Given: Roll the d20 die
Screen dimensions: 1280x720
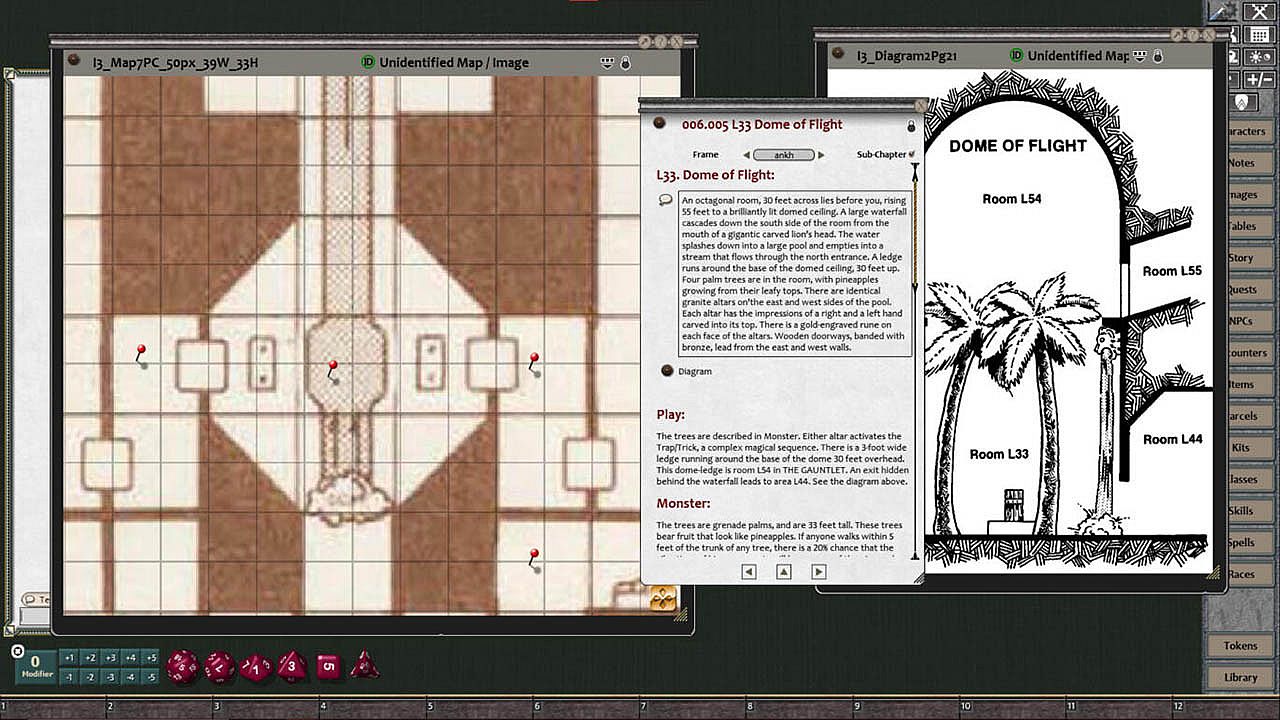Looking at the screenshot, I should [182, 666].
